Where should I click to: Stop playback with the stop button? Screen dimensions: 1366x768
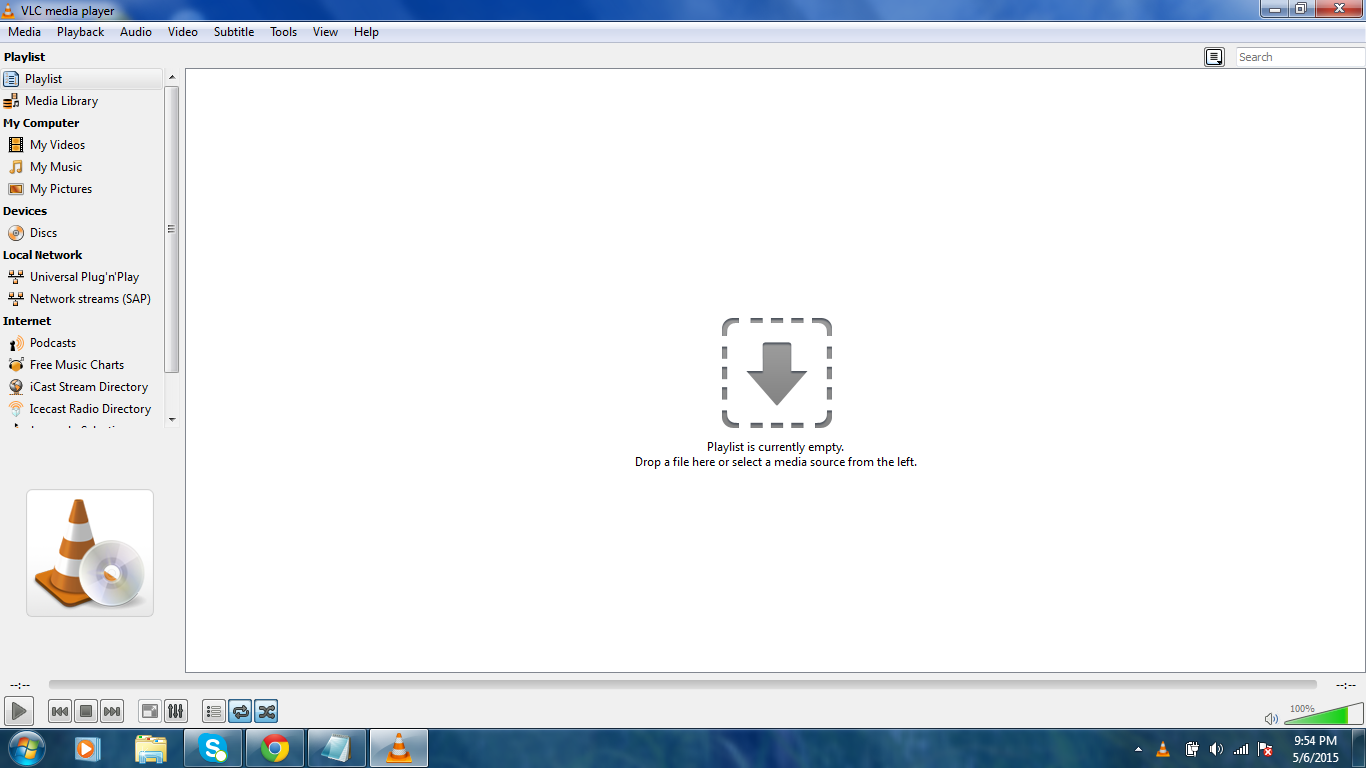86,711
